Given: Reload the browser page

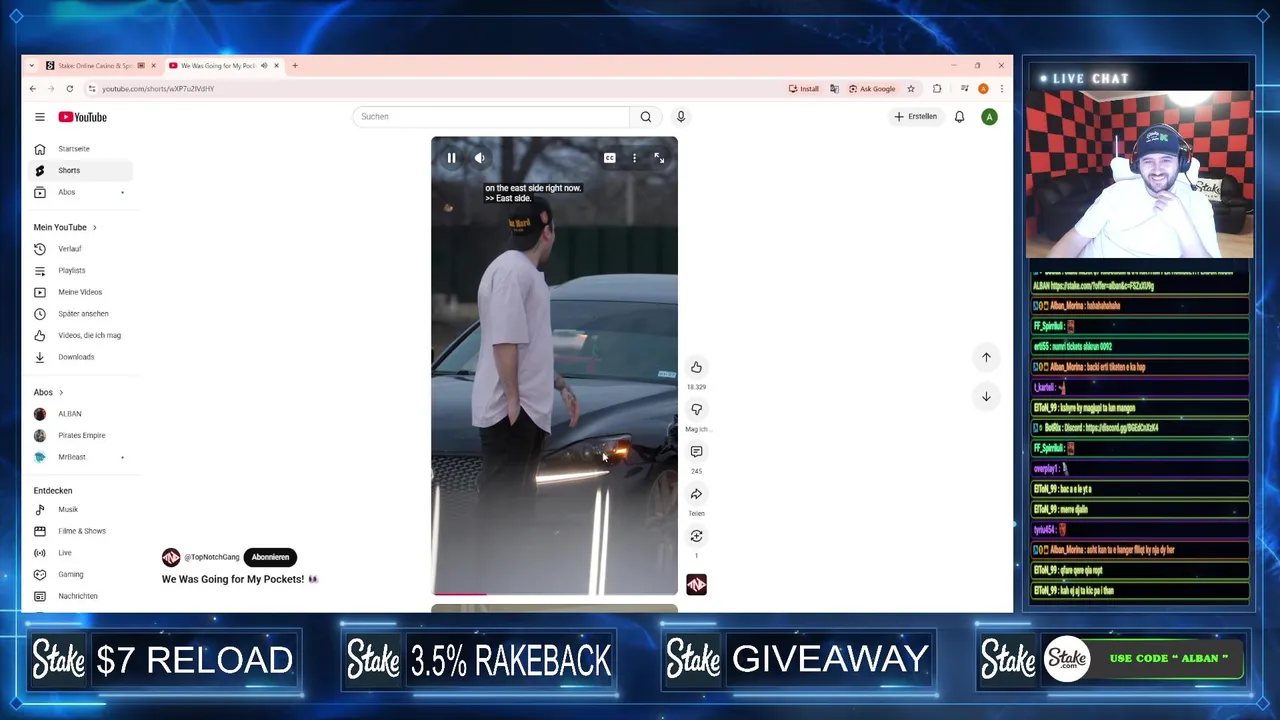Looking at the screenshot, I should (x=69, y=89).
